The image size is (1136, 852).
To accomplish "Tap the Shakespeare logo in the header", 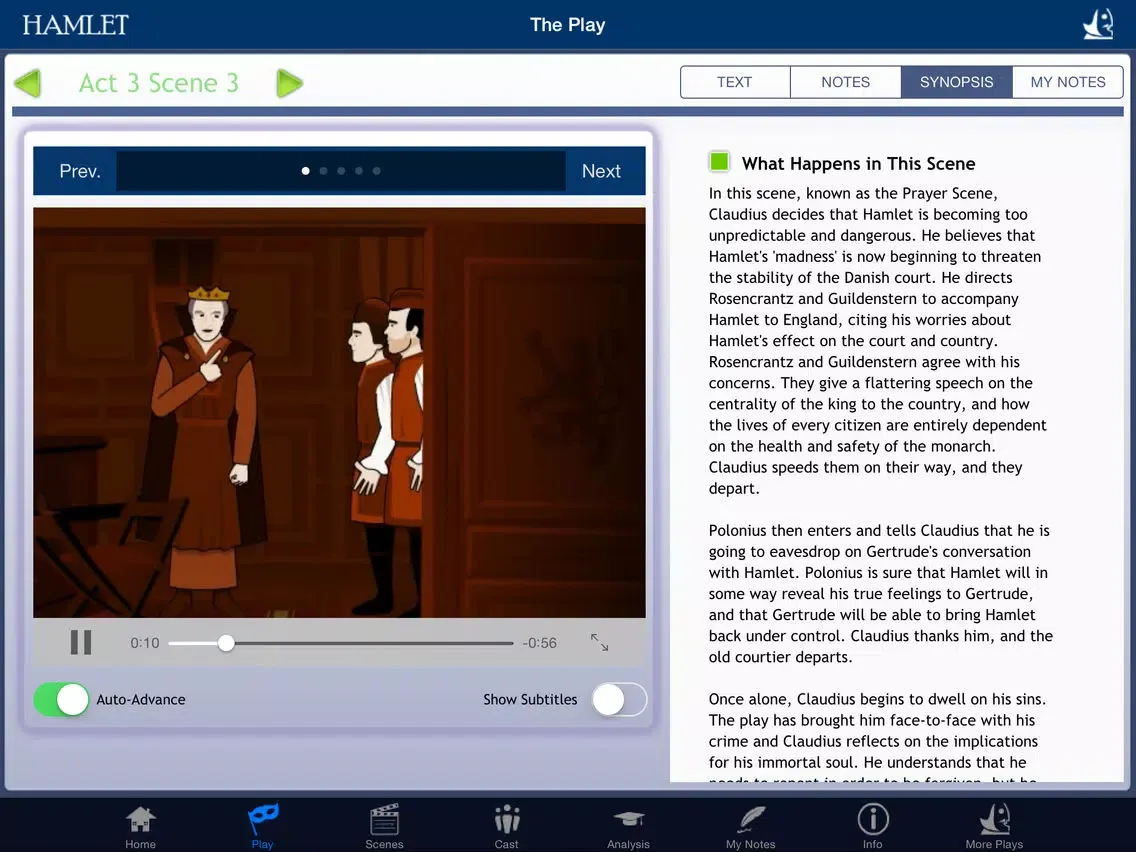I will [1098, 24].
